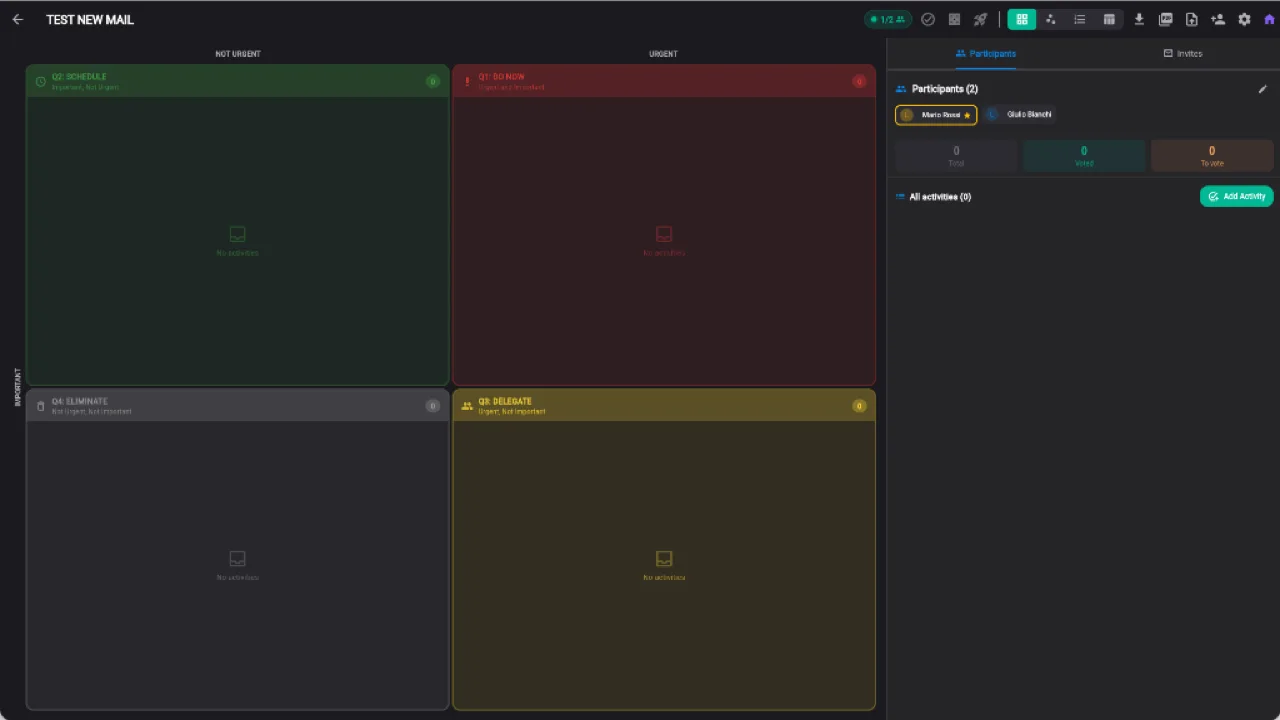Open settings via the gear icon
1280x720 pixels.
[1244, 19]
